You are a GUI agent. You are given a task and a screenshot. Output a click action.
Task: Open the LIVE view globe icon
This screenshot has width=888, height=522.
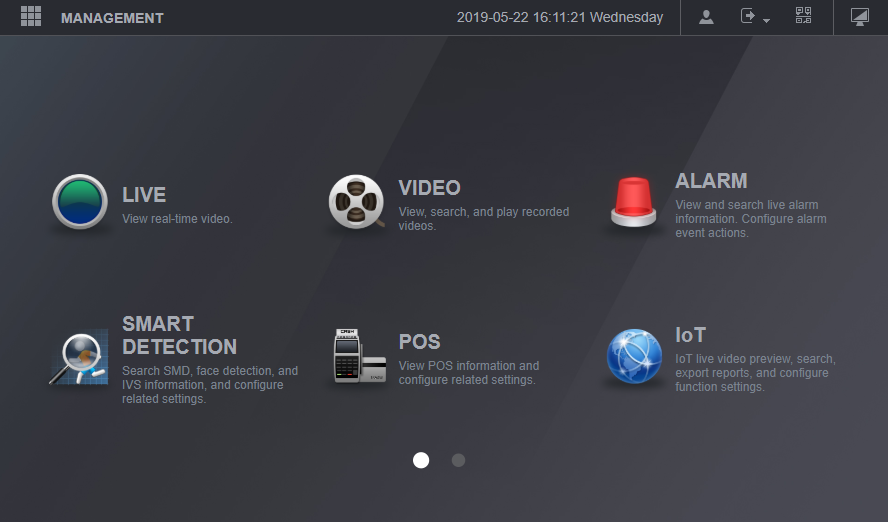(80, 202)
